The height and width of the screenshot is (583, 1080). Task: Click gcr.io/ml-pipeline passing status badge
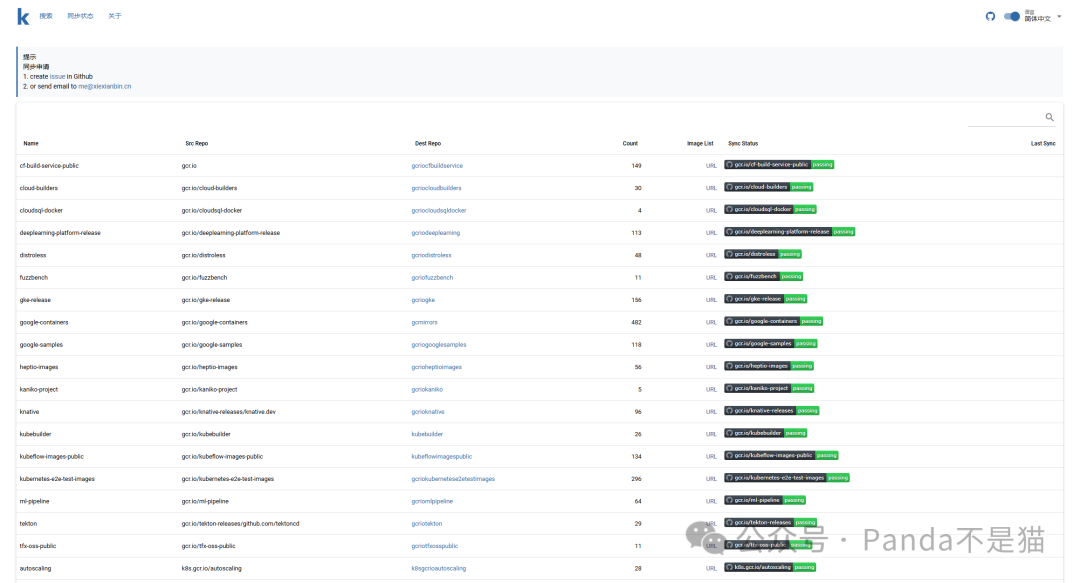[x=765, y=500]
